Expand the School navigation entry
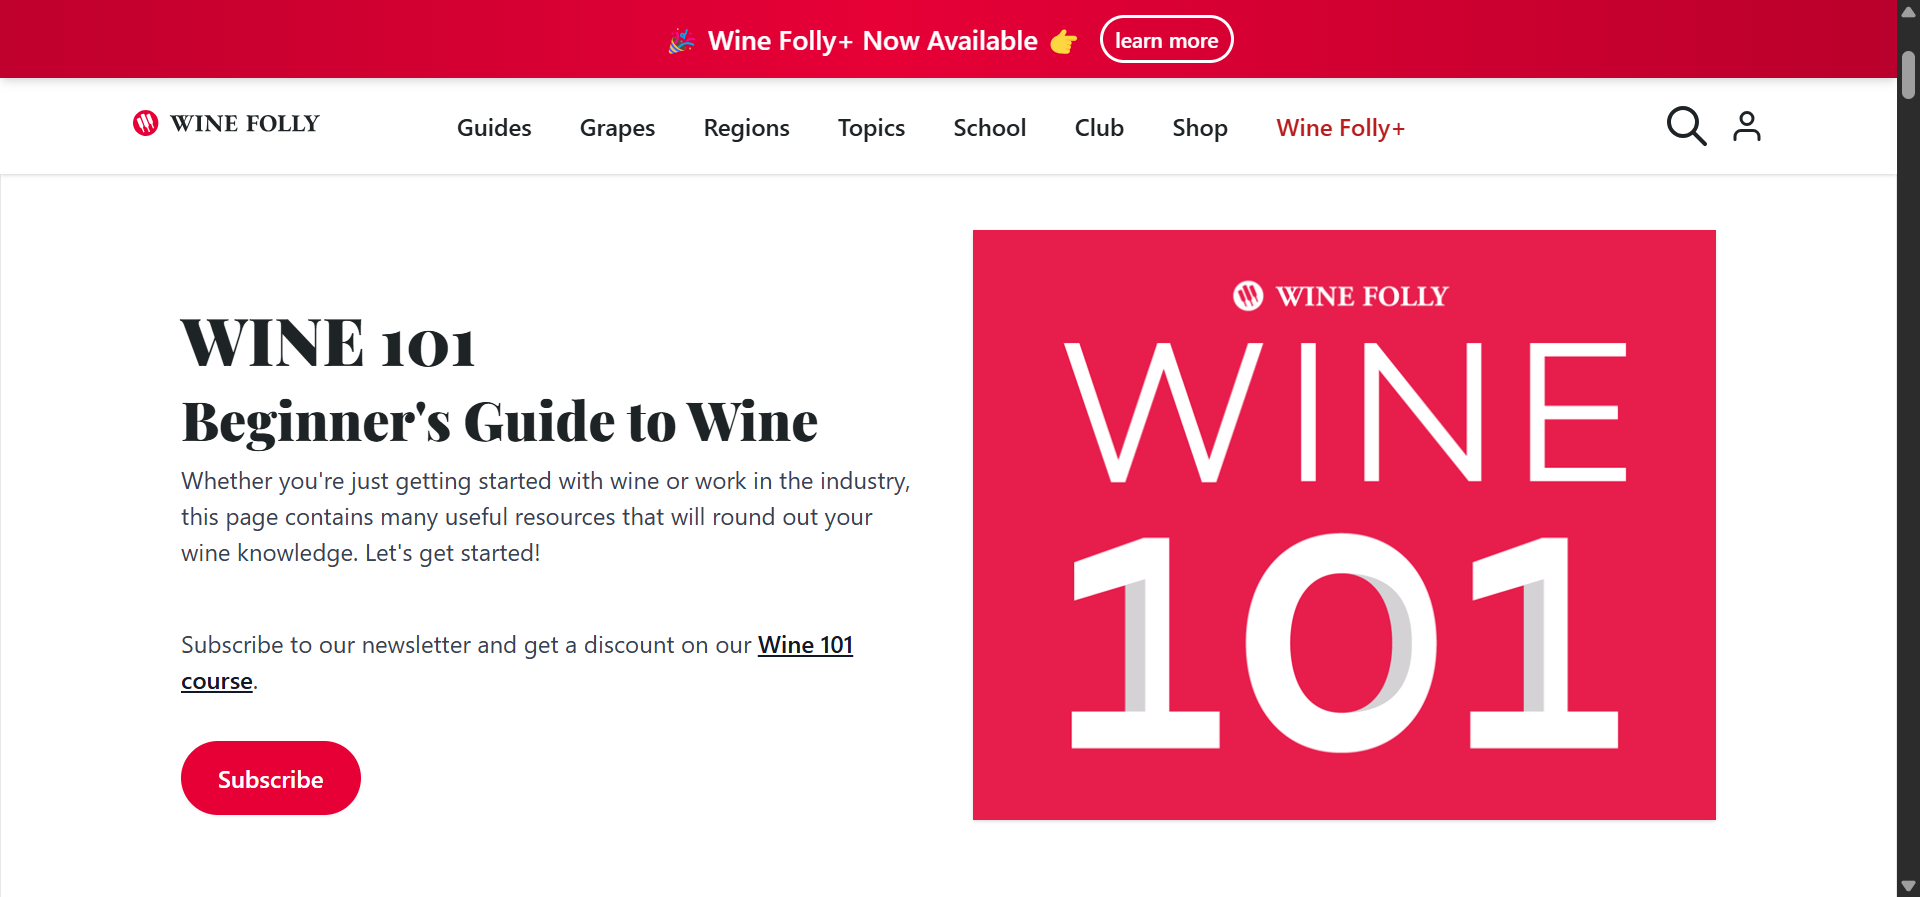Screen dimensions: 1920x897 point(989,127)
